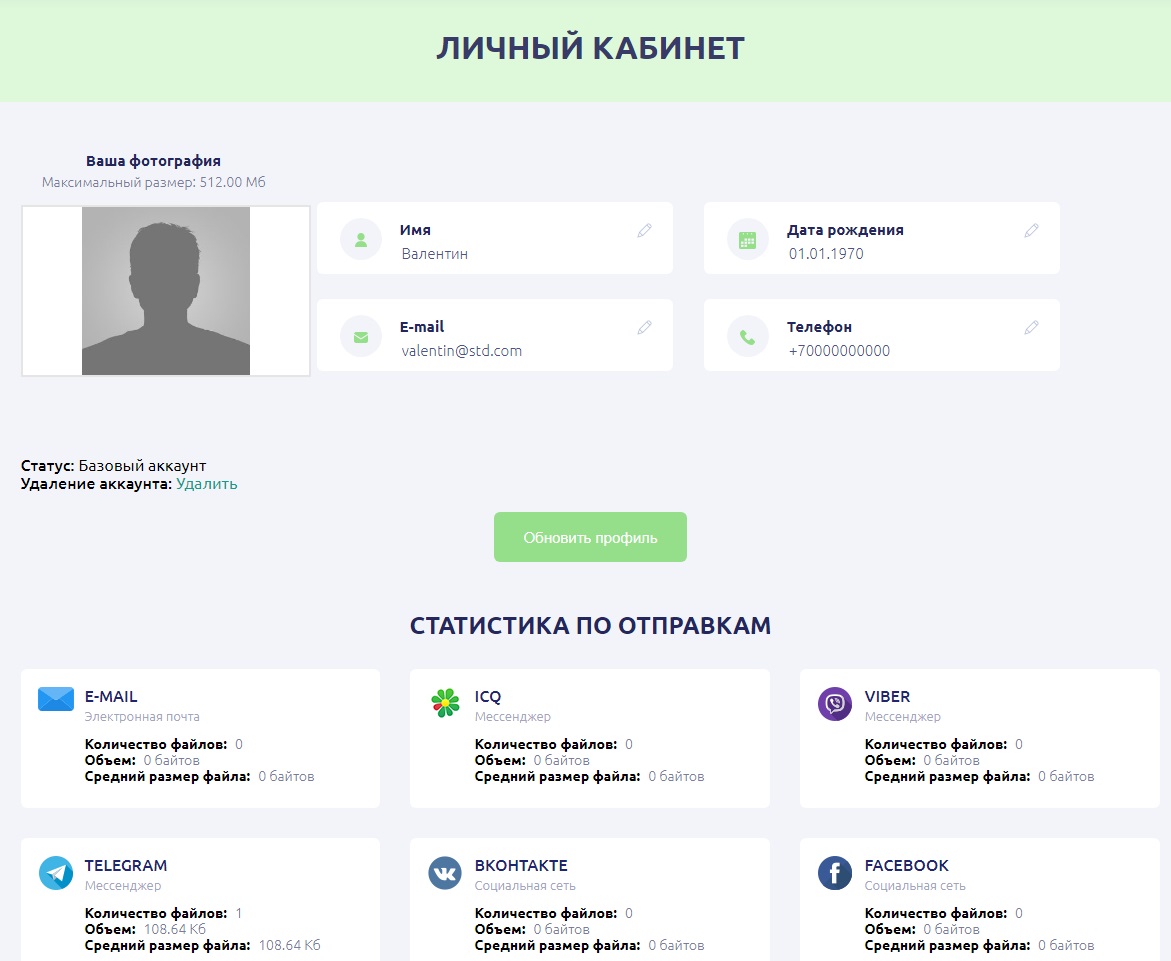Click the green envelope icon beside E-mail
Image resolution: width=1171 pixels, height=961 pixels.
pos(361,337)
